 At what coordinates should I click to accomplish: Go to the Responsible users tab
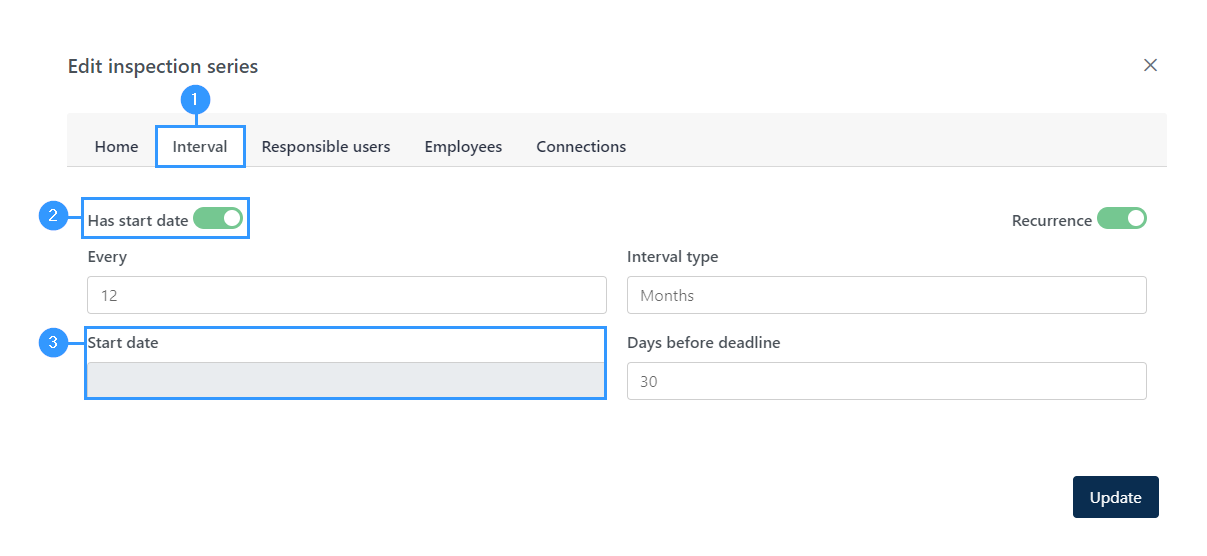(x=326, y=146)
